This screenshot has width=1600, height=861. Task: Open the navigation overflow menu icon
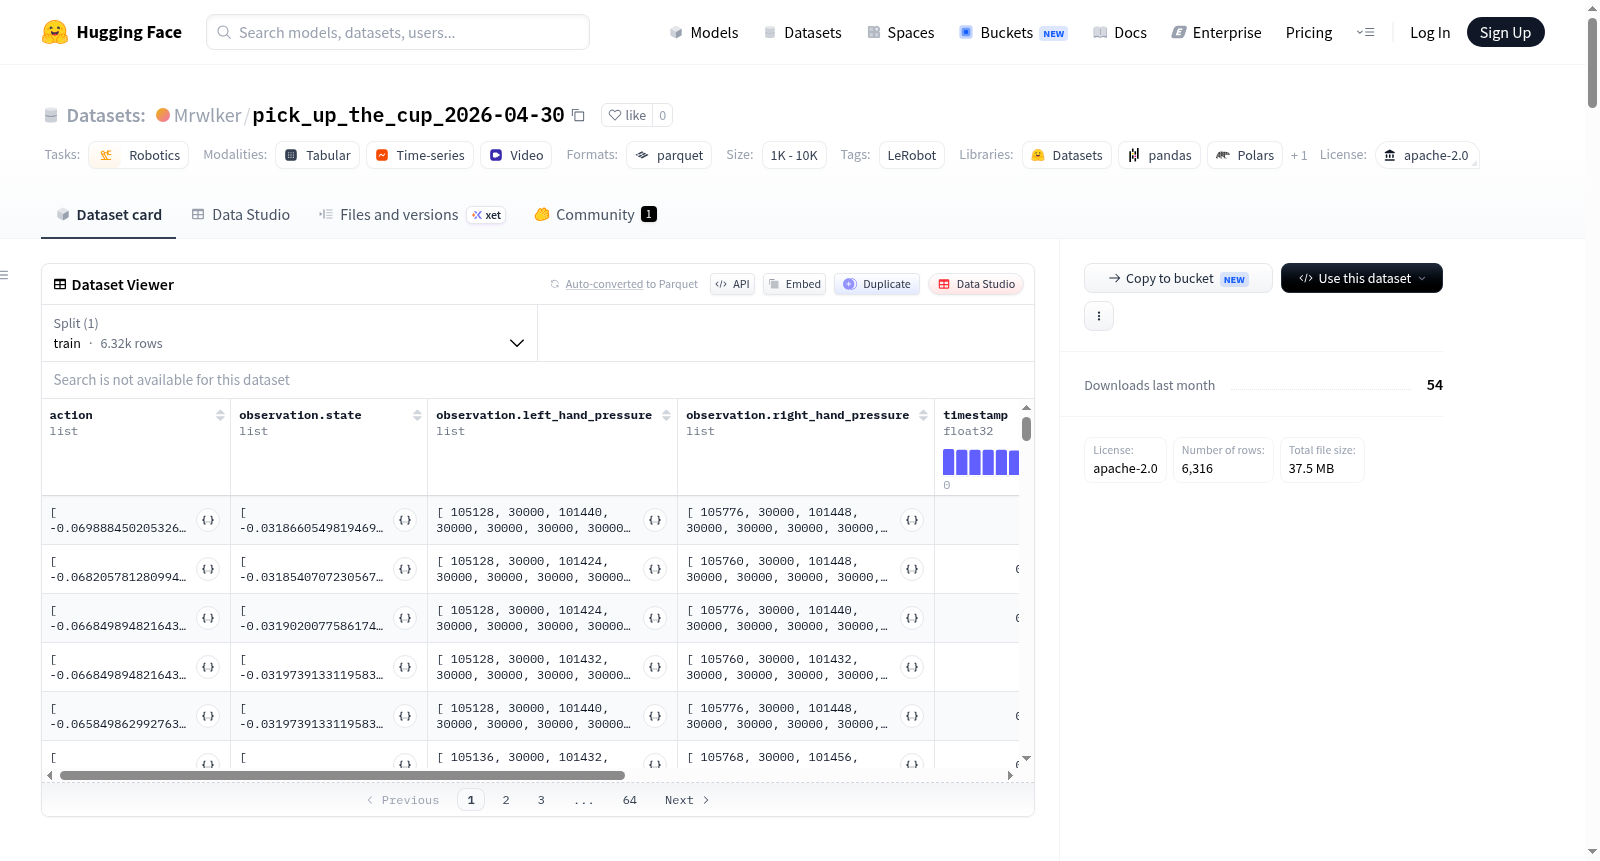coord(1365,32)
